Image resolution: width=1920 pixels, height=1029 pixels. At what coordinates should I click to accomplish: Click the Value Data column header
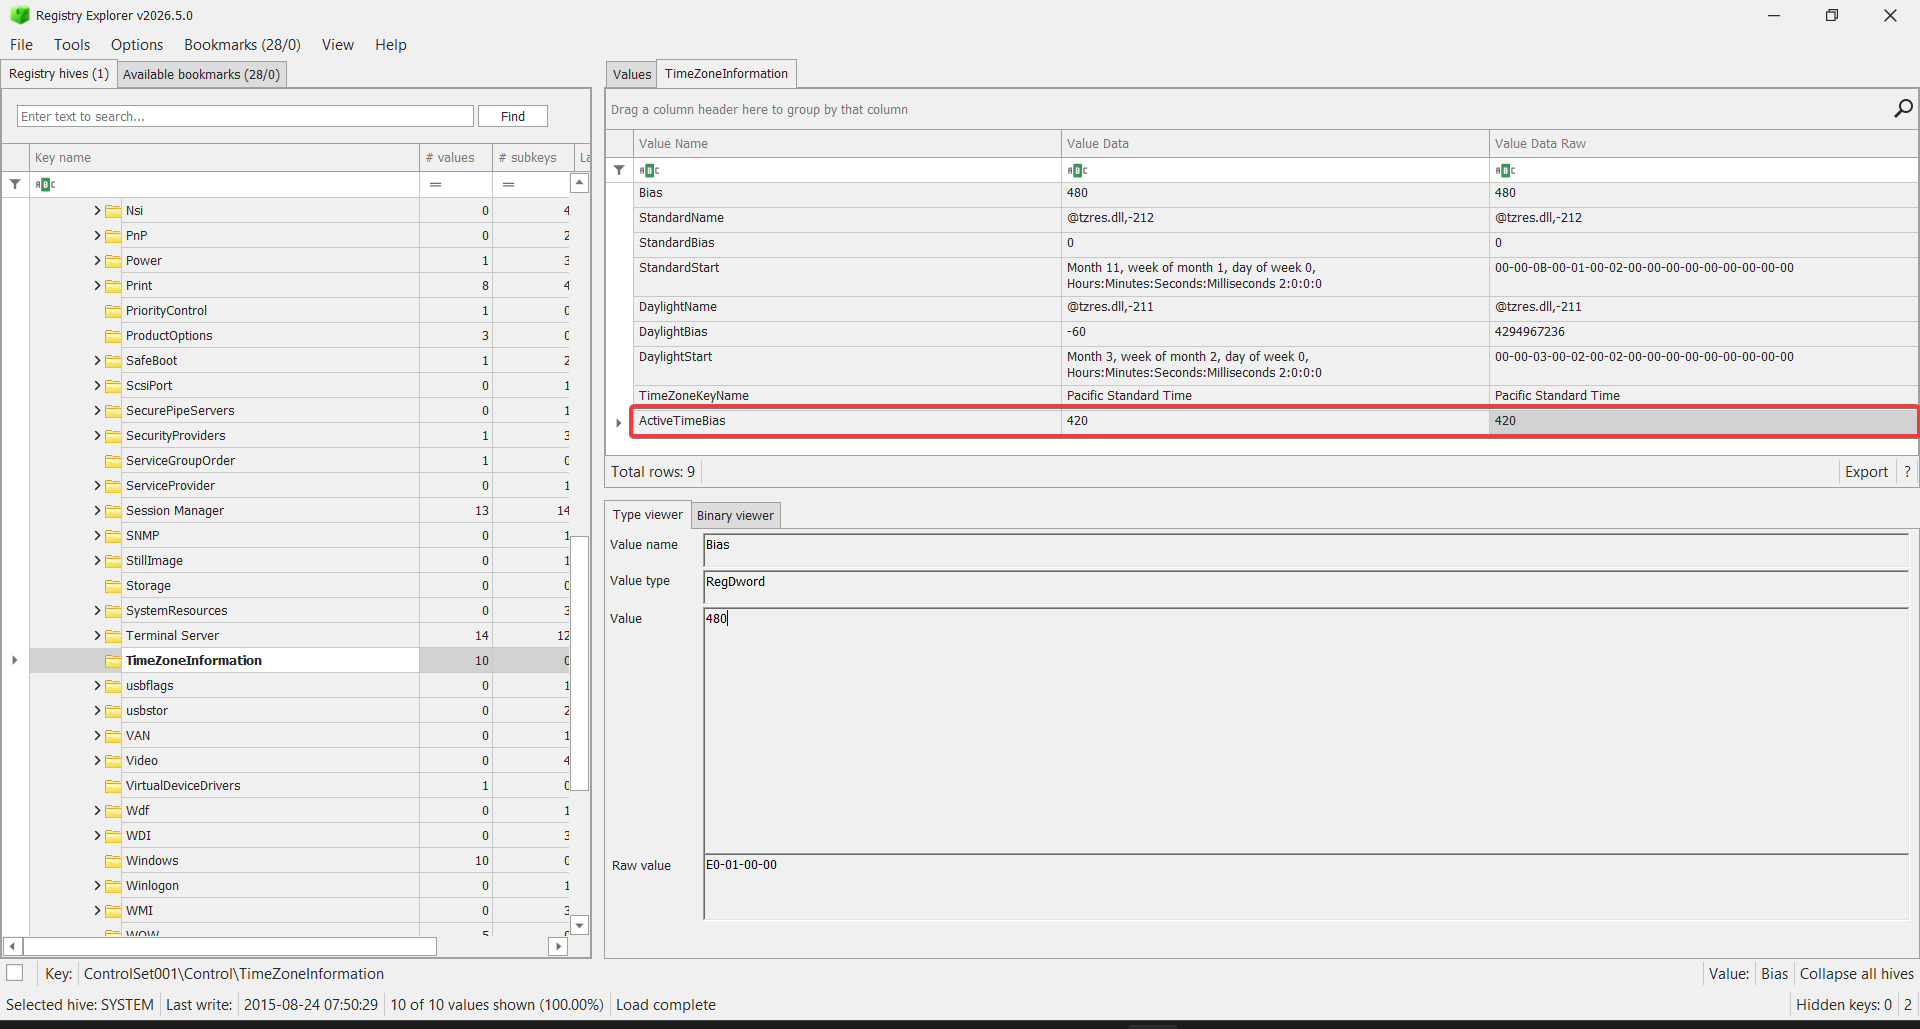click(1275, 144)
